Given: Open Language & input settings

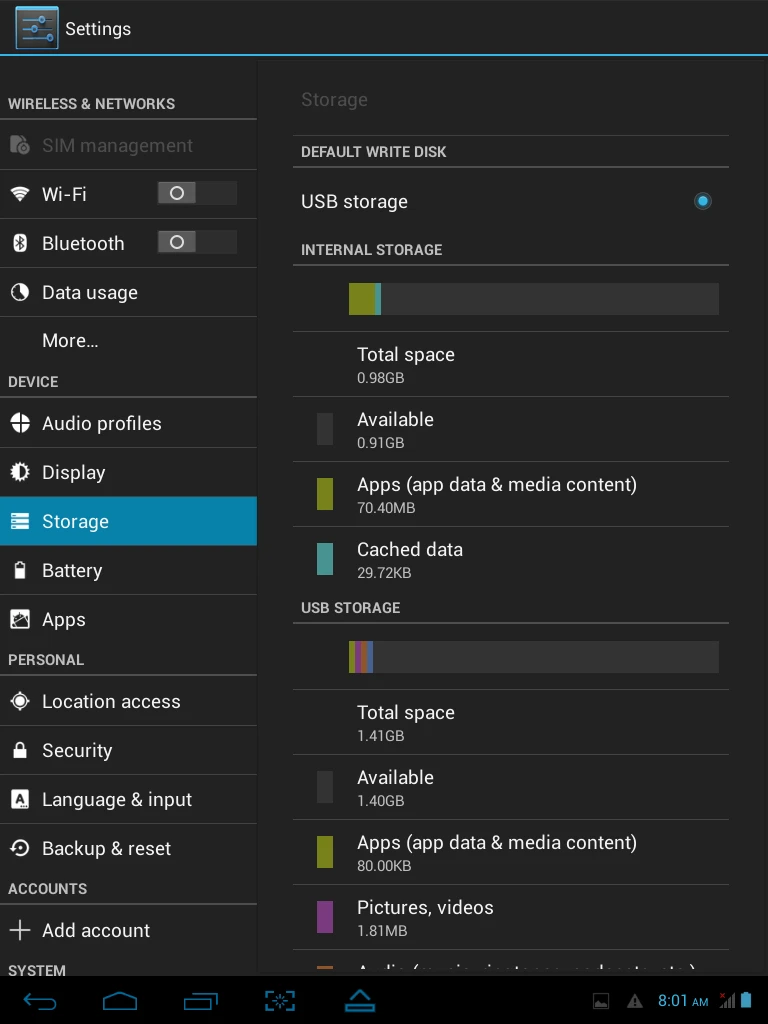Looking at the screenshot, I should 128,799.
